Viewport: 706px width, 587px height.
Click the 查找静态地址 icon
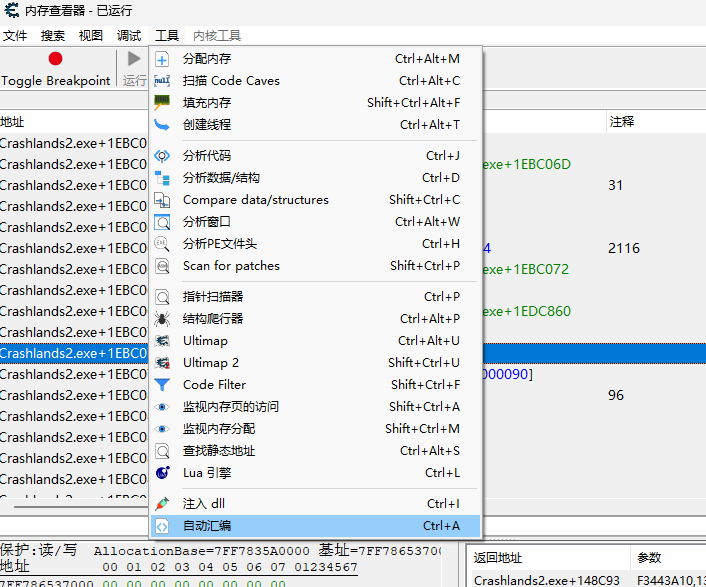(x=162, y=451)
